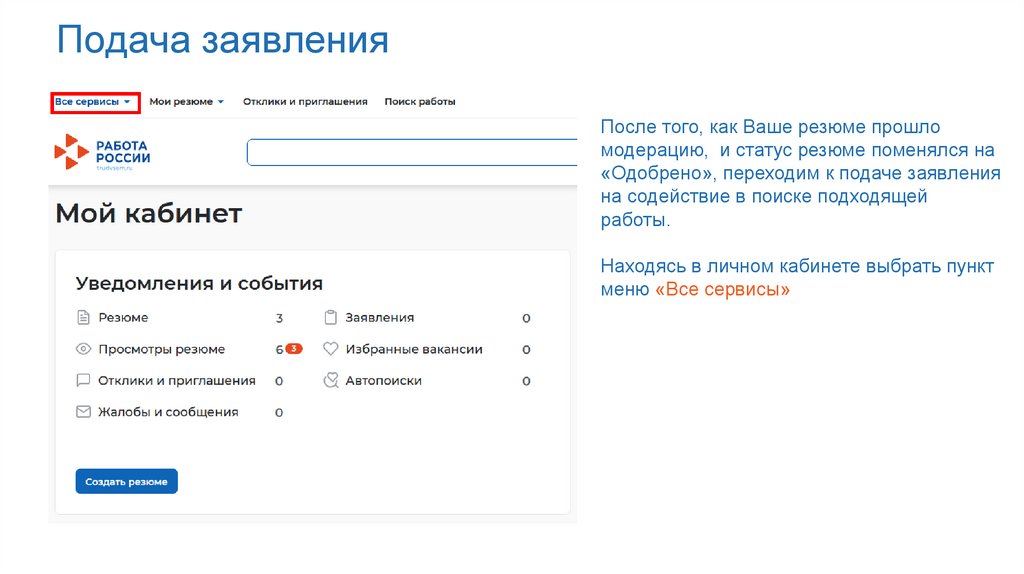This screenshot has width=1024, height=574.
Task: Click the orange «Все сервисы» text in instructions
Action: pyautogui.click(x=722, y=289)
